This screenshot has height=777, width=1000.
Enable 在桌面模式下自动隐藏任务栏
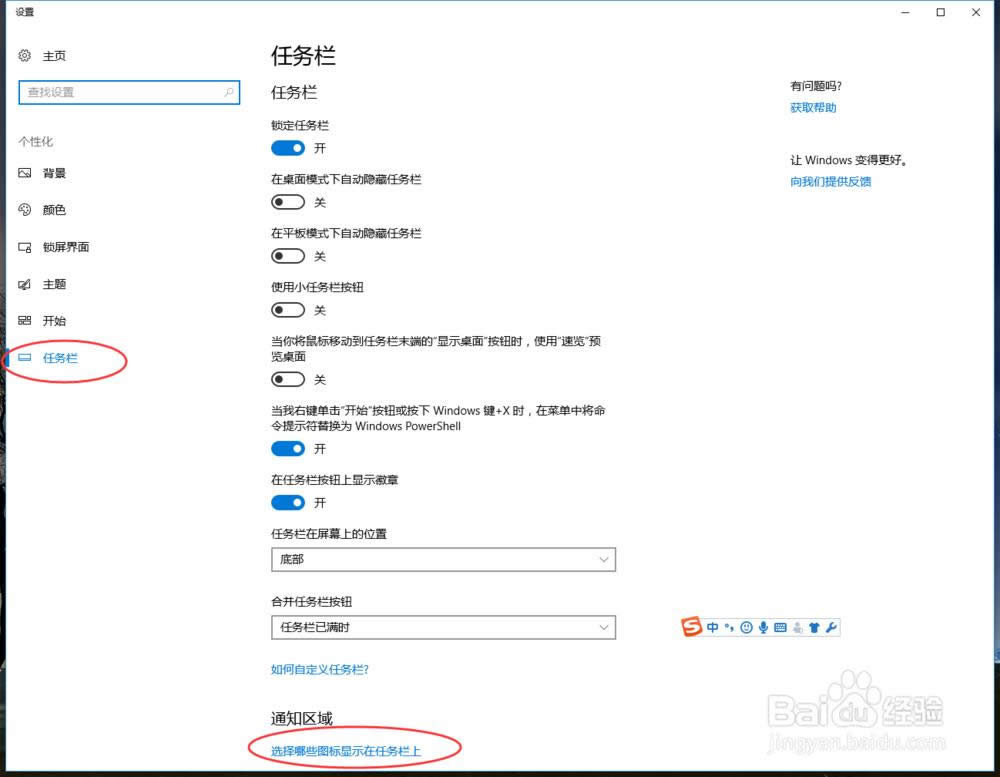pos(288,202)
